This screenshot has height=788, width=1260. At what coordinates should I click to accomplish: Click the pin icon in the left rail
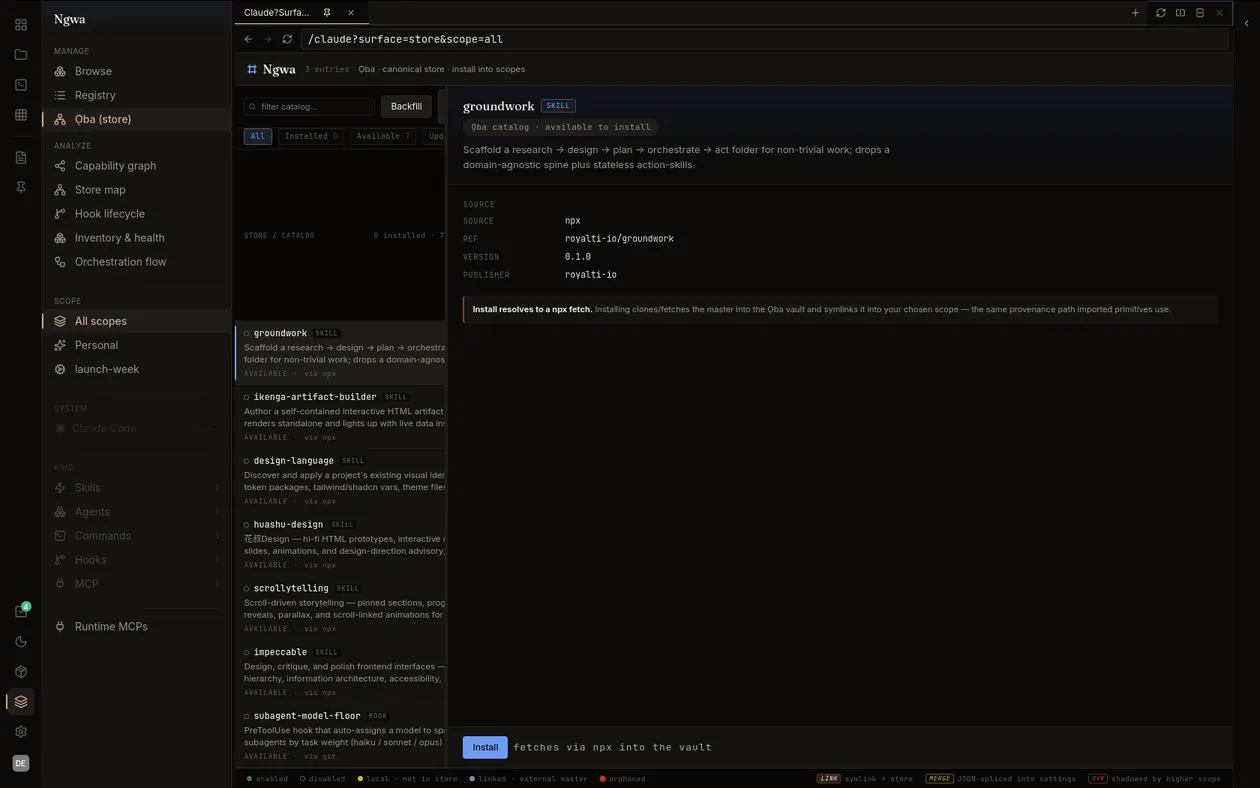(x=20, y=187)
